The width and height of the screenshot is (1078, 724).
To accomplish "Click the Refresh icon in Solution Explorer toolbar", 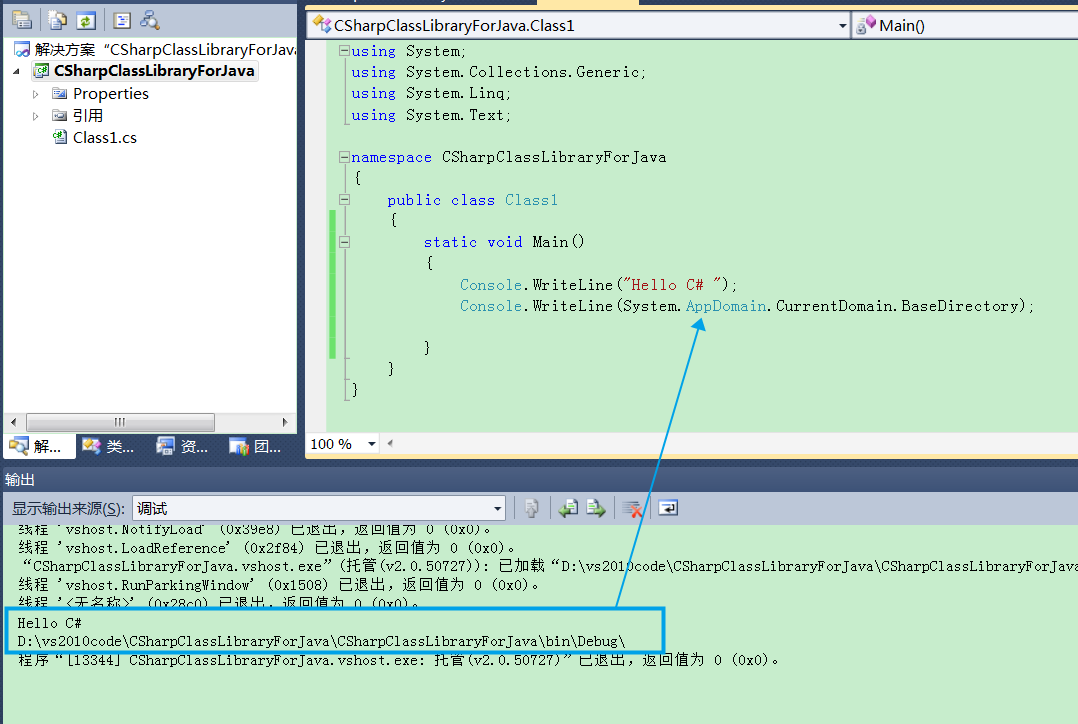I will tap(84, 20).
